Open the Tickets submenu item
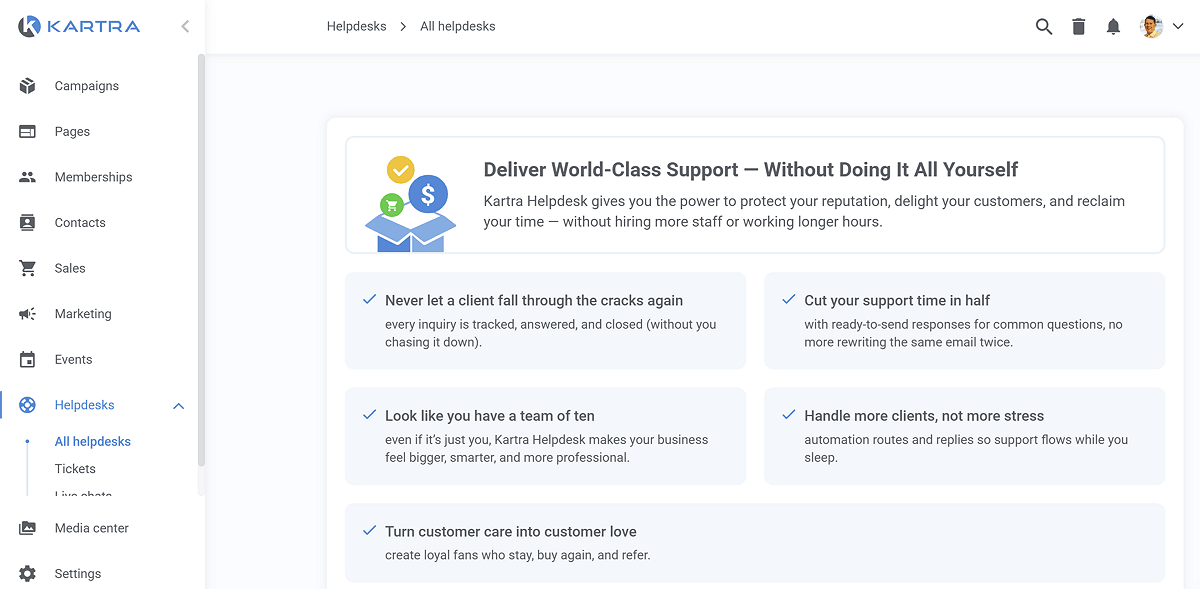Viewport: 1200px width, 589px height. [75, 469]
